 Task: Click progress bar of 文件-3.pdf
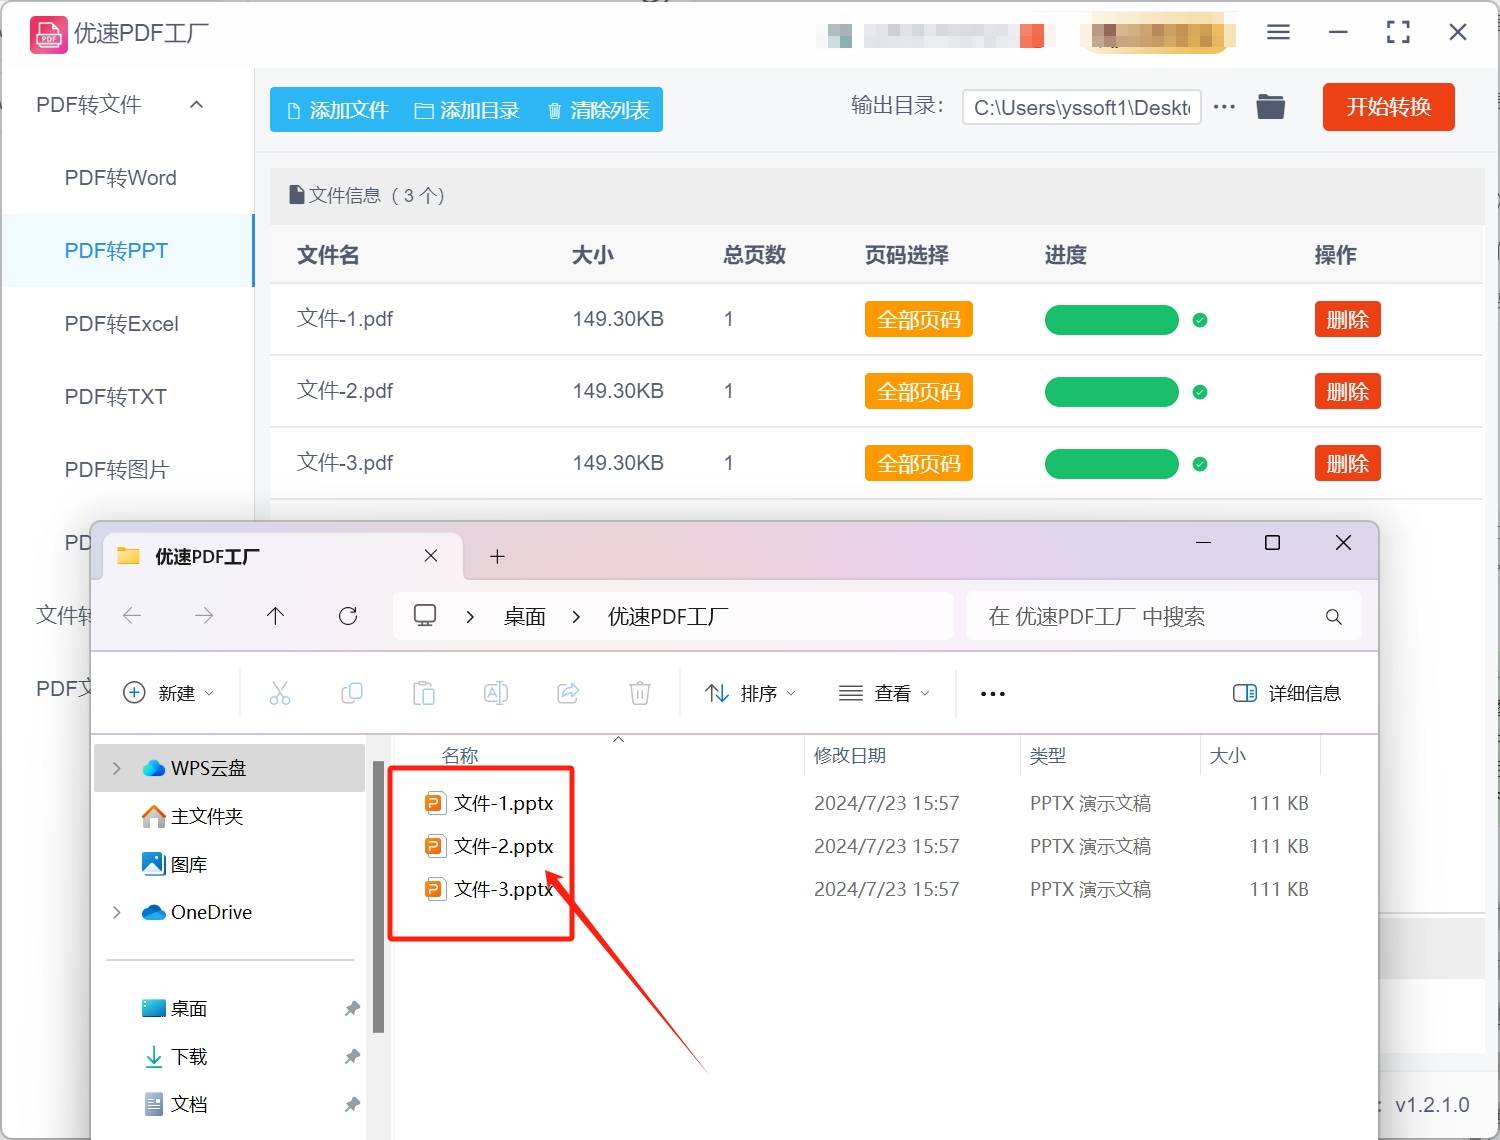pyautogui.click(x=1111, y=464)
